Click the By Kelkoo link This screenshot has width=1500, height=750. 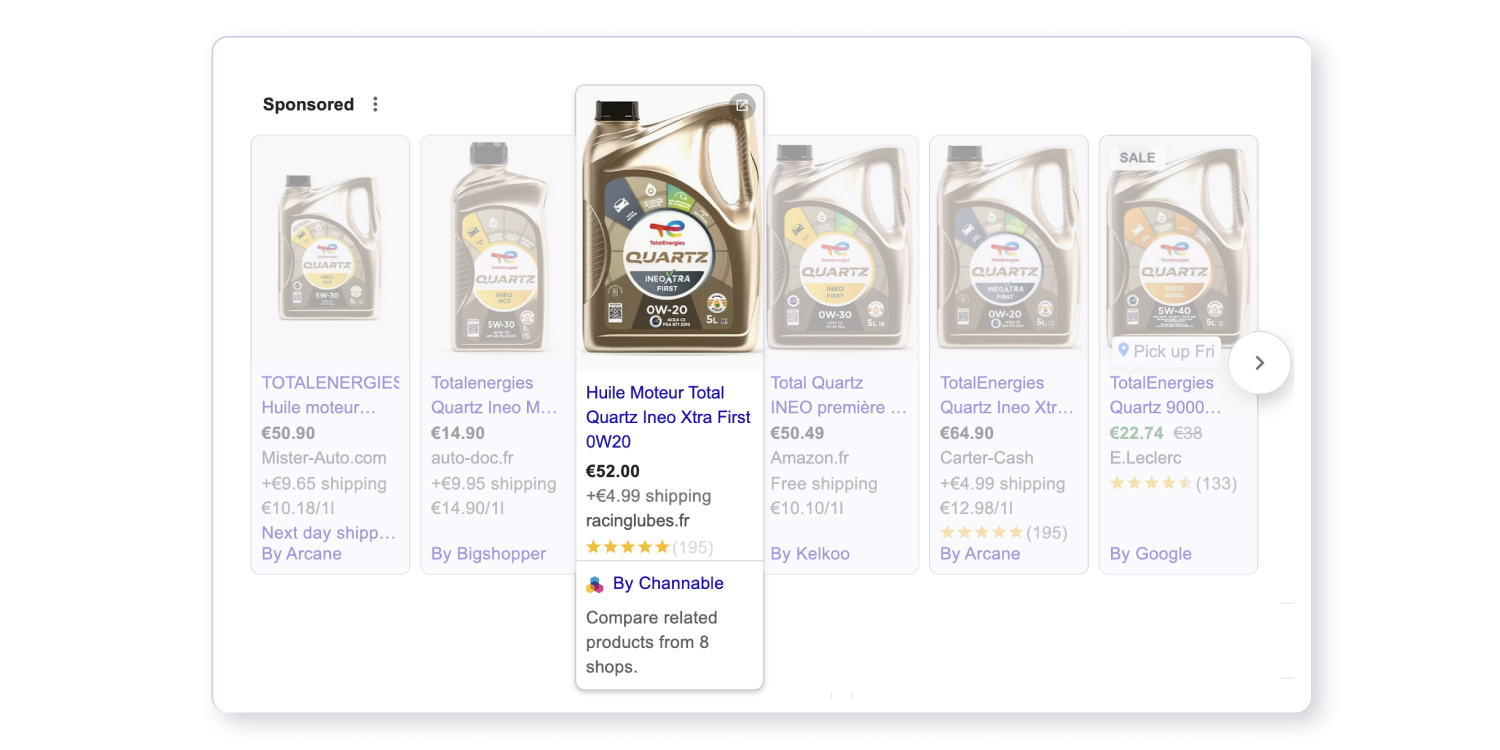[x=810, y=554]
